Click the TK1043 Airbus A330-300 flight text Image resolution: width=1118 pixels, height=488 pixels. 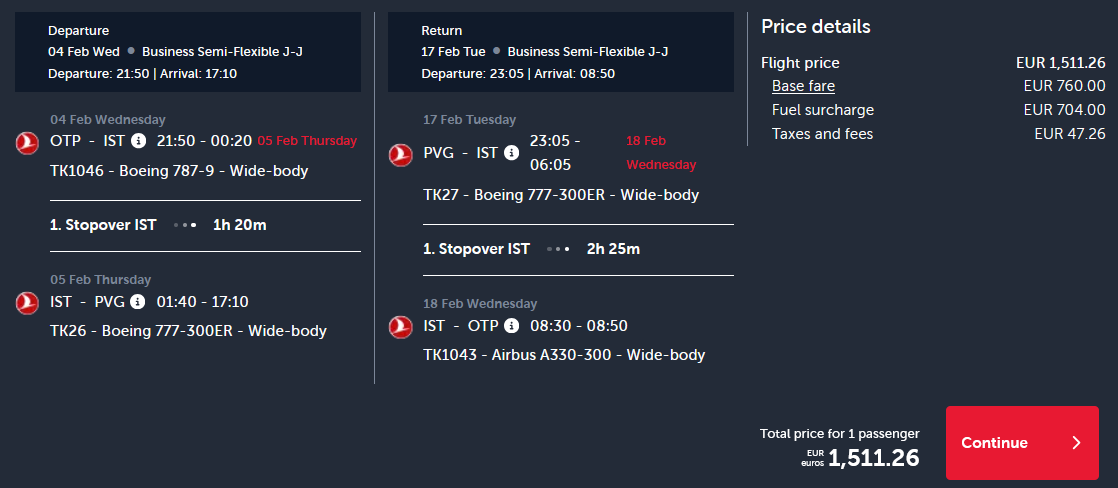coord(564,355)
